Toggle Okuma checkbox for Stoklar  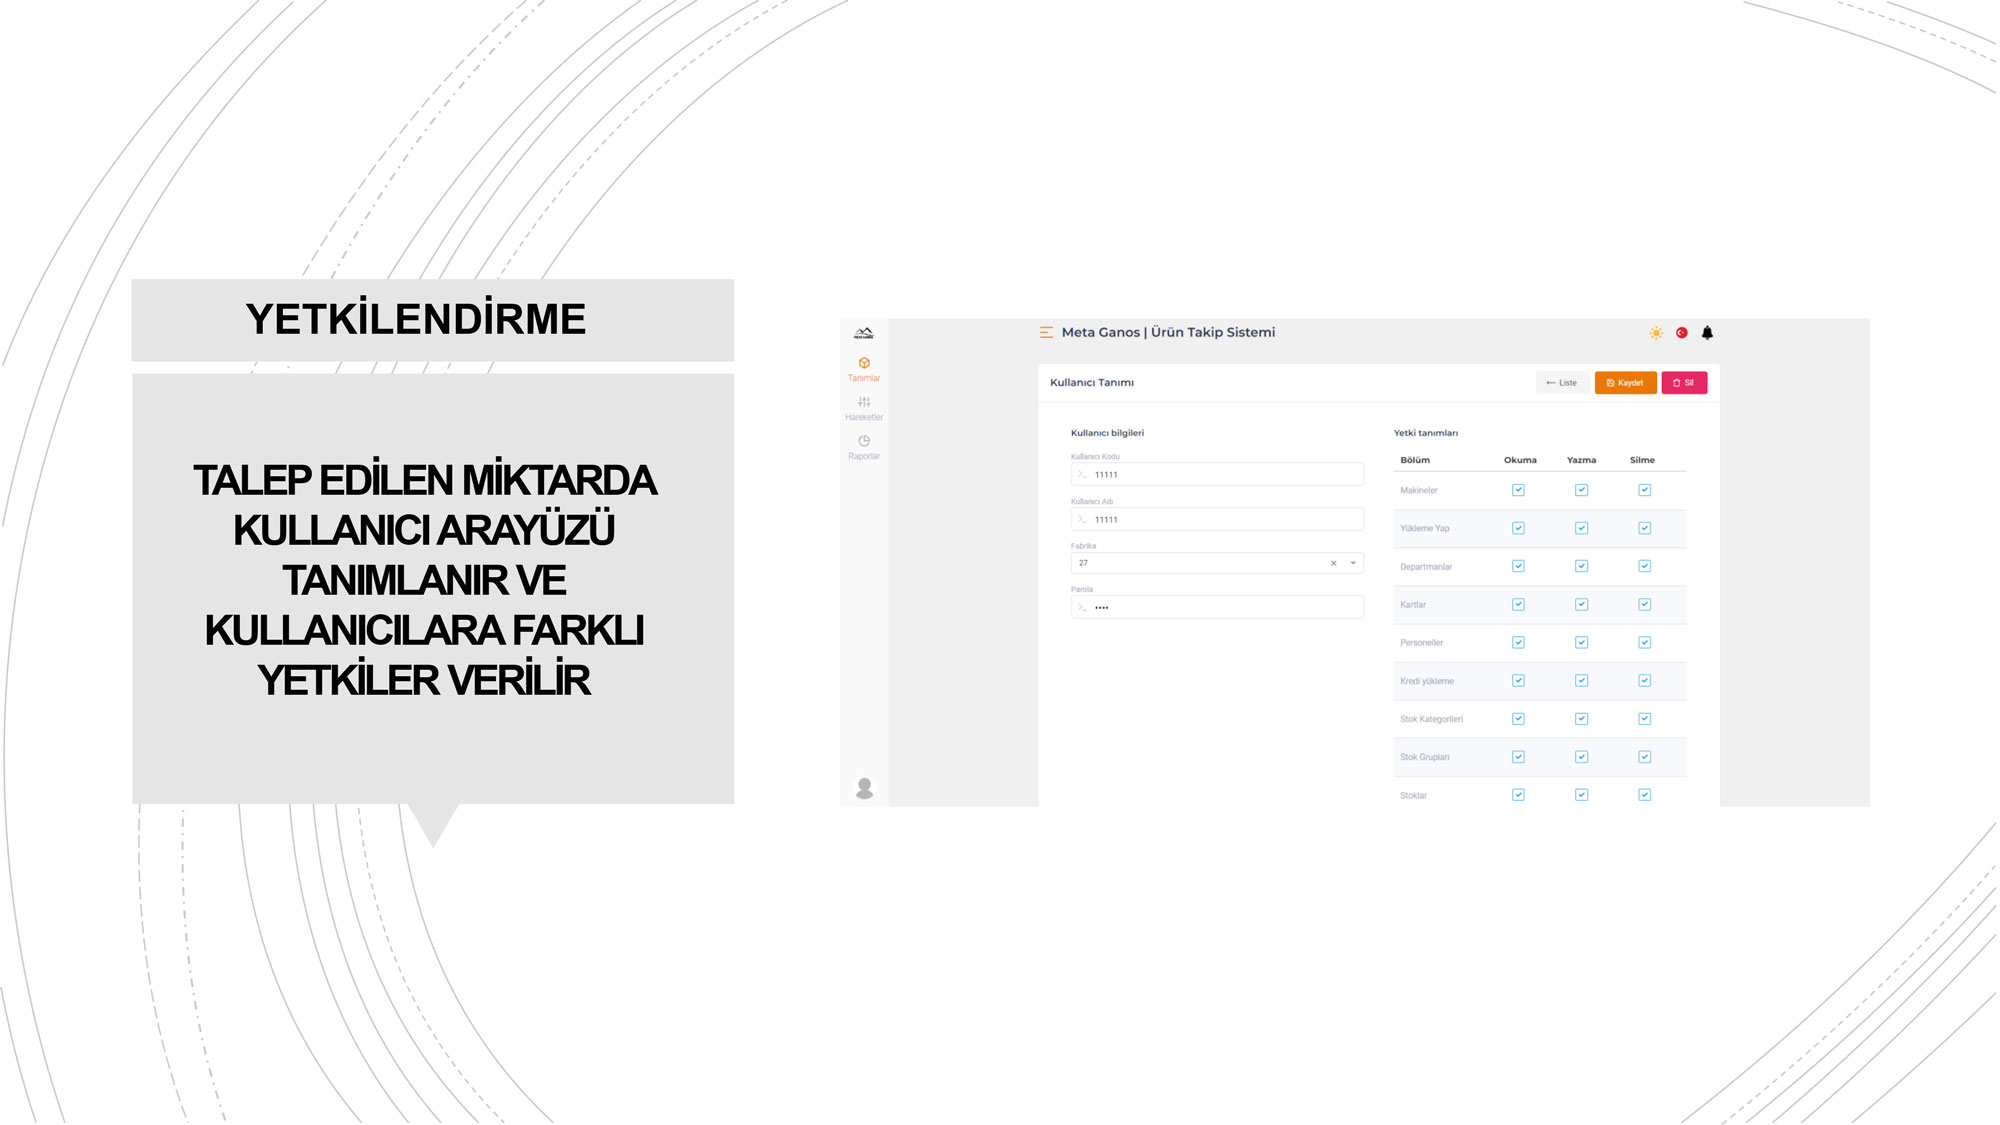point(1518,795)
